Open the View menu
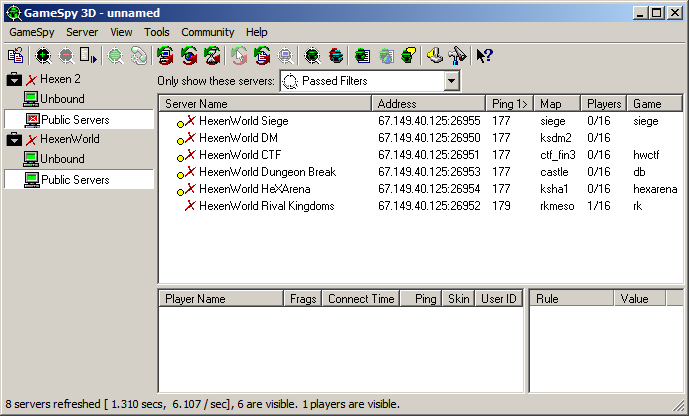 tap(121, 32)
